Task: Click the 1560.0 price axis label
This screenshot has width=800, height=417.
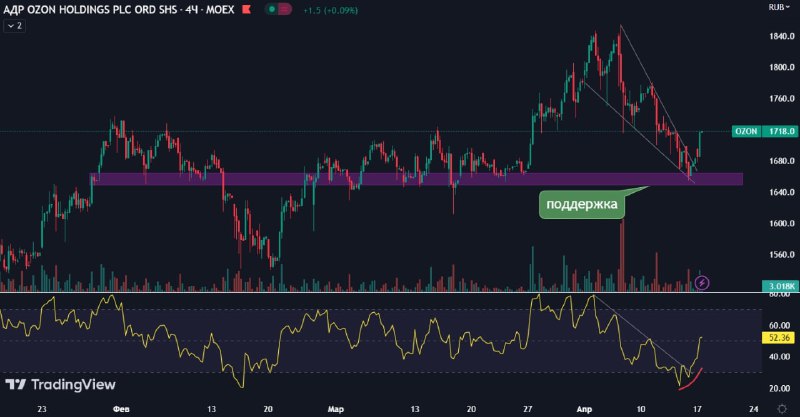Action: click(x=781, y=255)
